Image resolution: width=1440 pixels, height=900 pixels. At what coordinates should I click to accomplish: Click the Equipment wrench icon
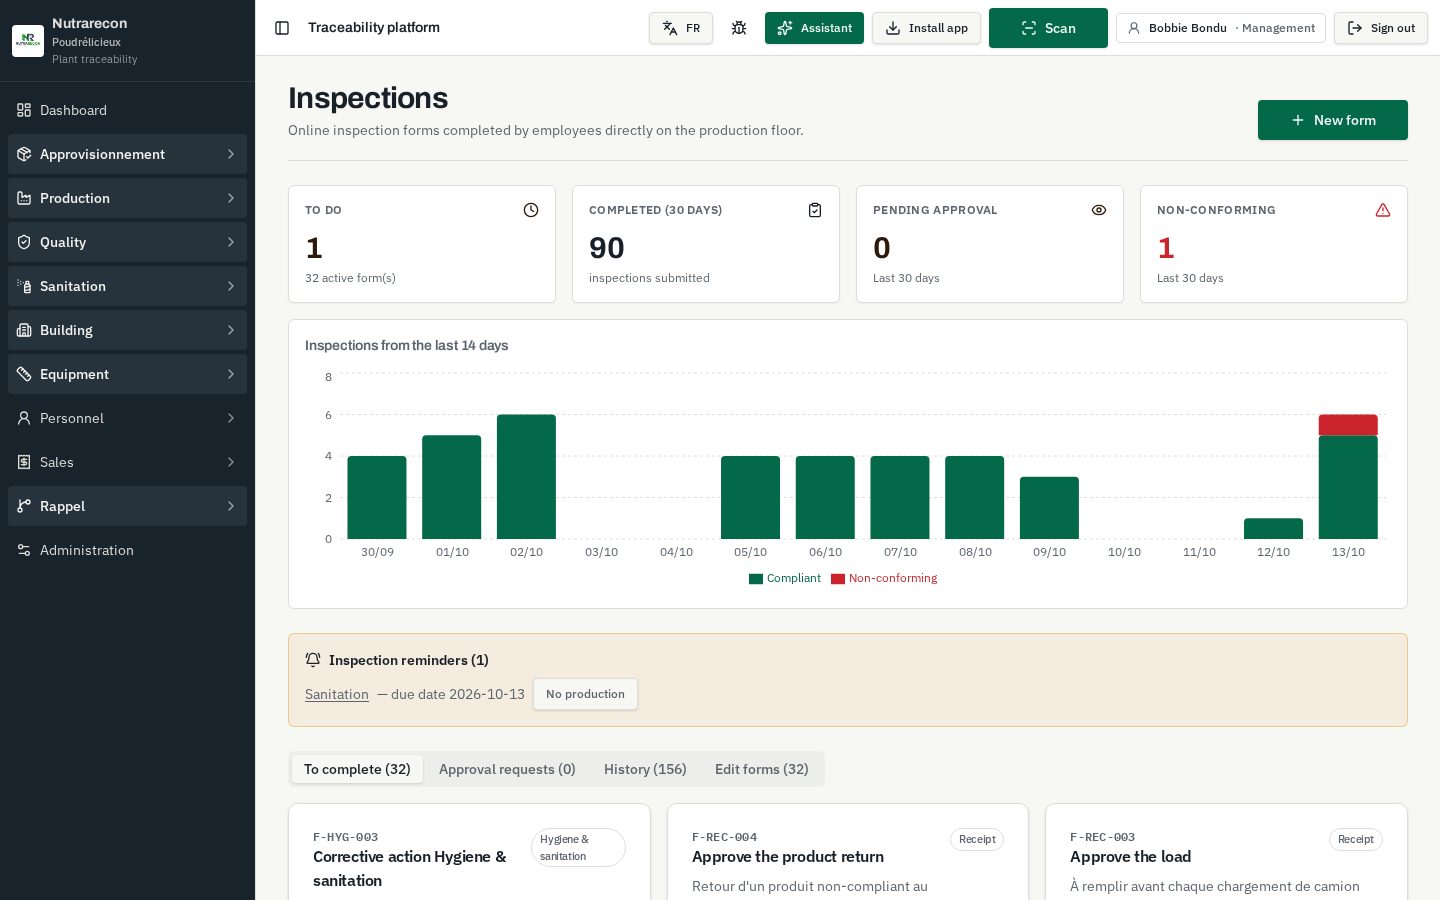coord(24,374)
